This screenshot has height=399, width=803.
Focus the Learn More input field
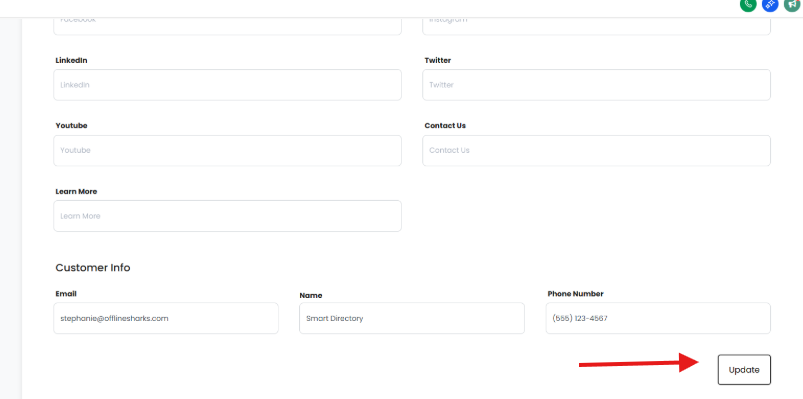point(227,216)
